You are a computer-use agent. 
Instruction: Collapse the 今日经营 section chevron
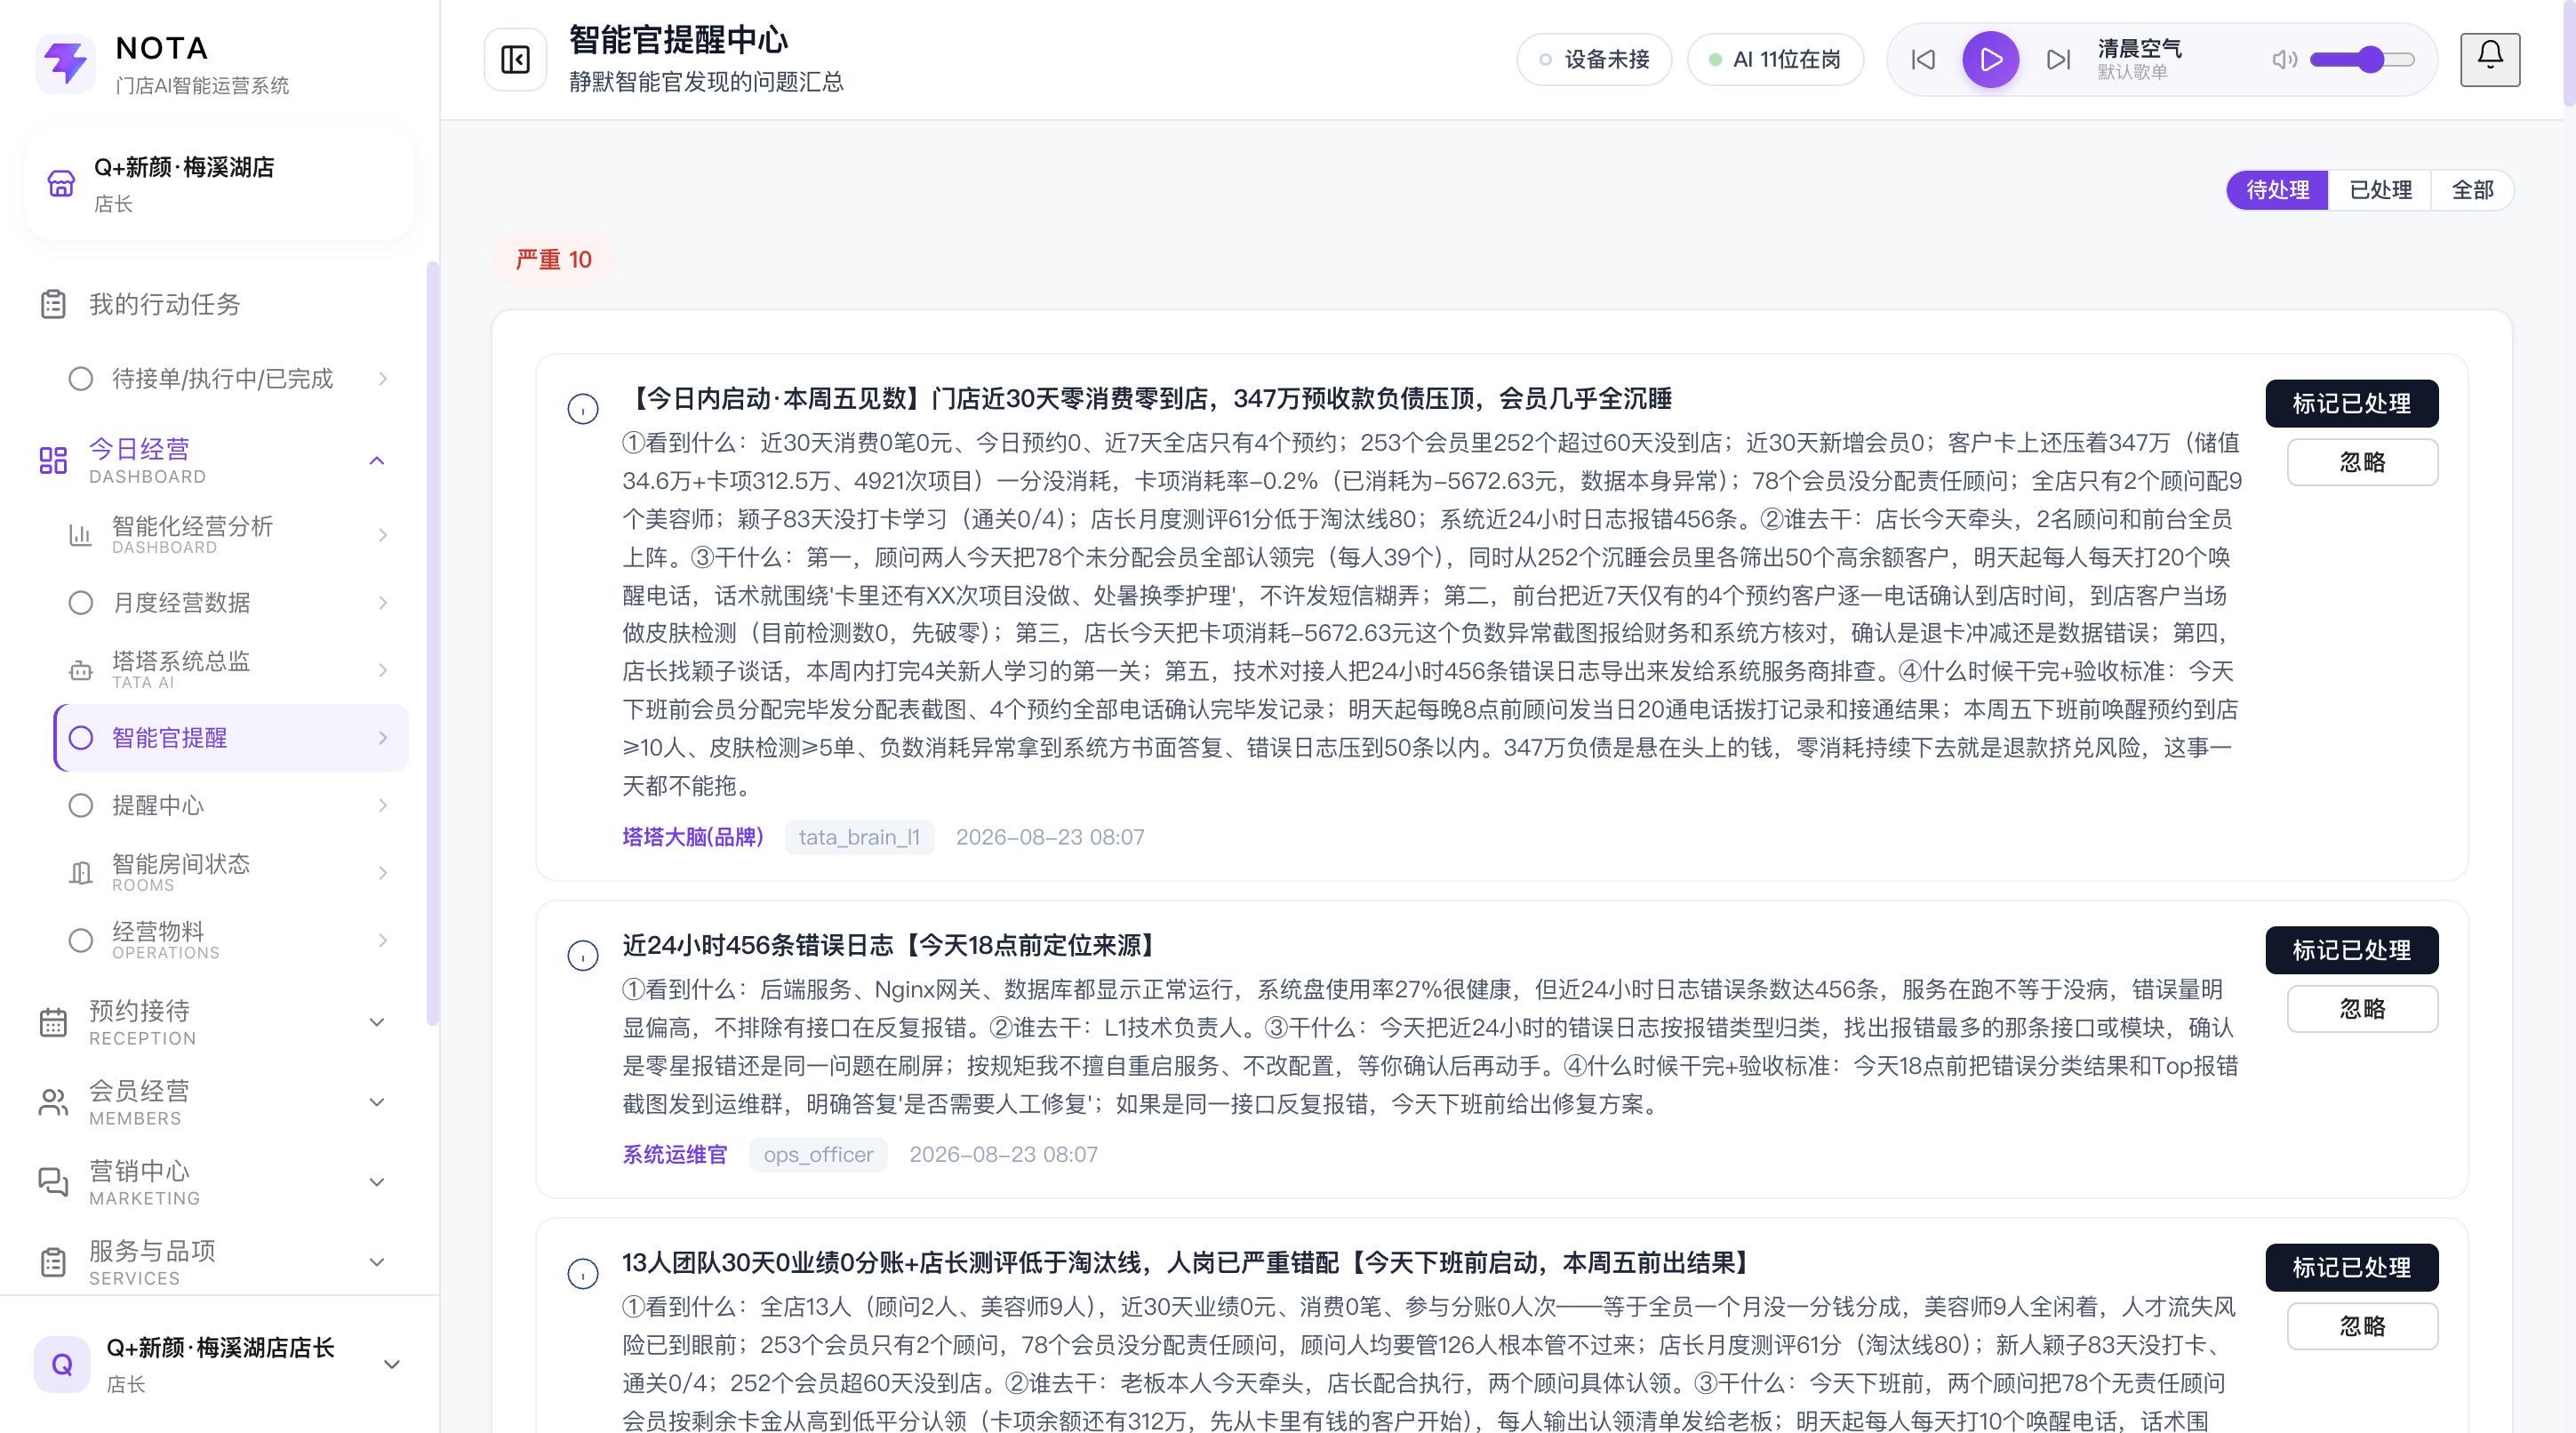point(377,461)
